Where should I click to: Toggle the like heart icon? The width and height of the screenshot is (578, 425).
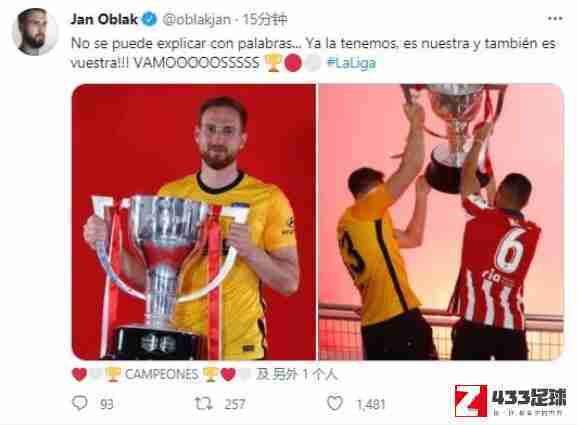(x=335, y=403)
